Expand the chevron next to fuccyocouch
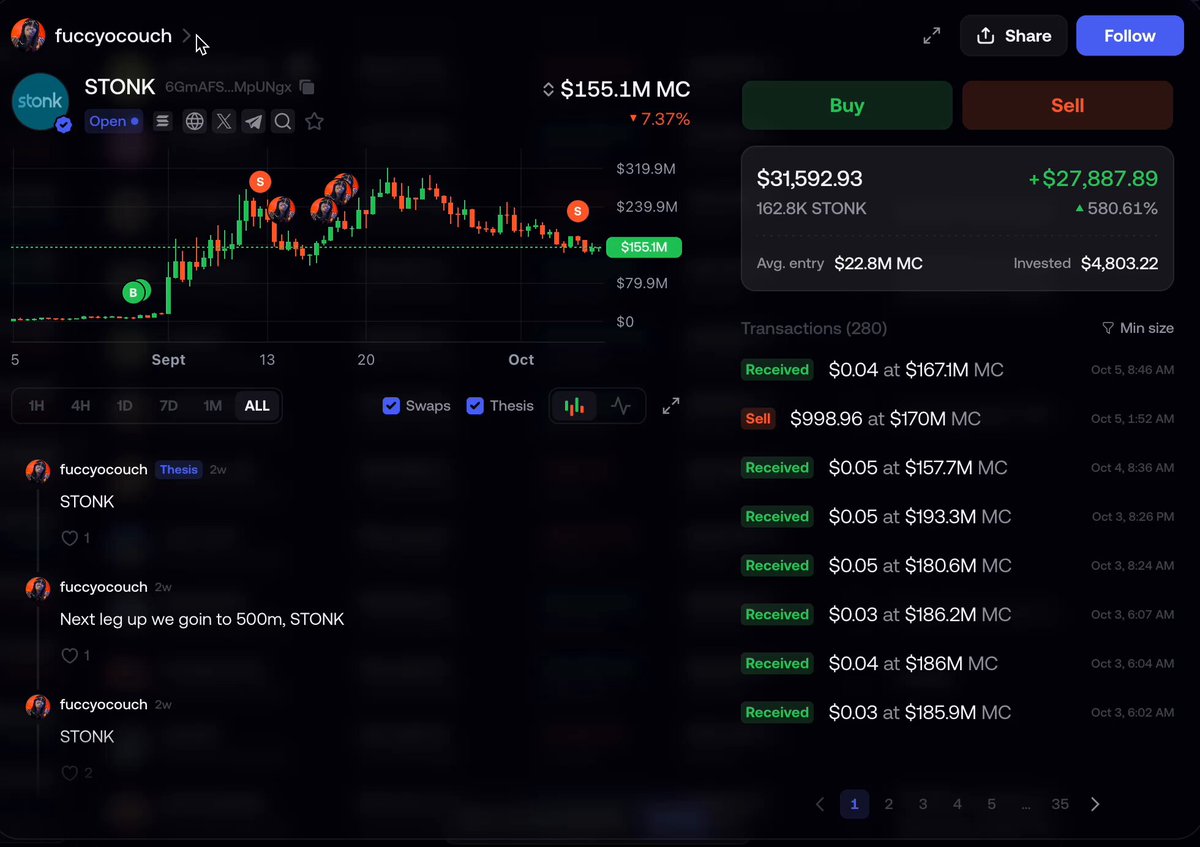This screenshot has width=1200, height=847. click(187, 36)
